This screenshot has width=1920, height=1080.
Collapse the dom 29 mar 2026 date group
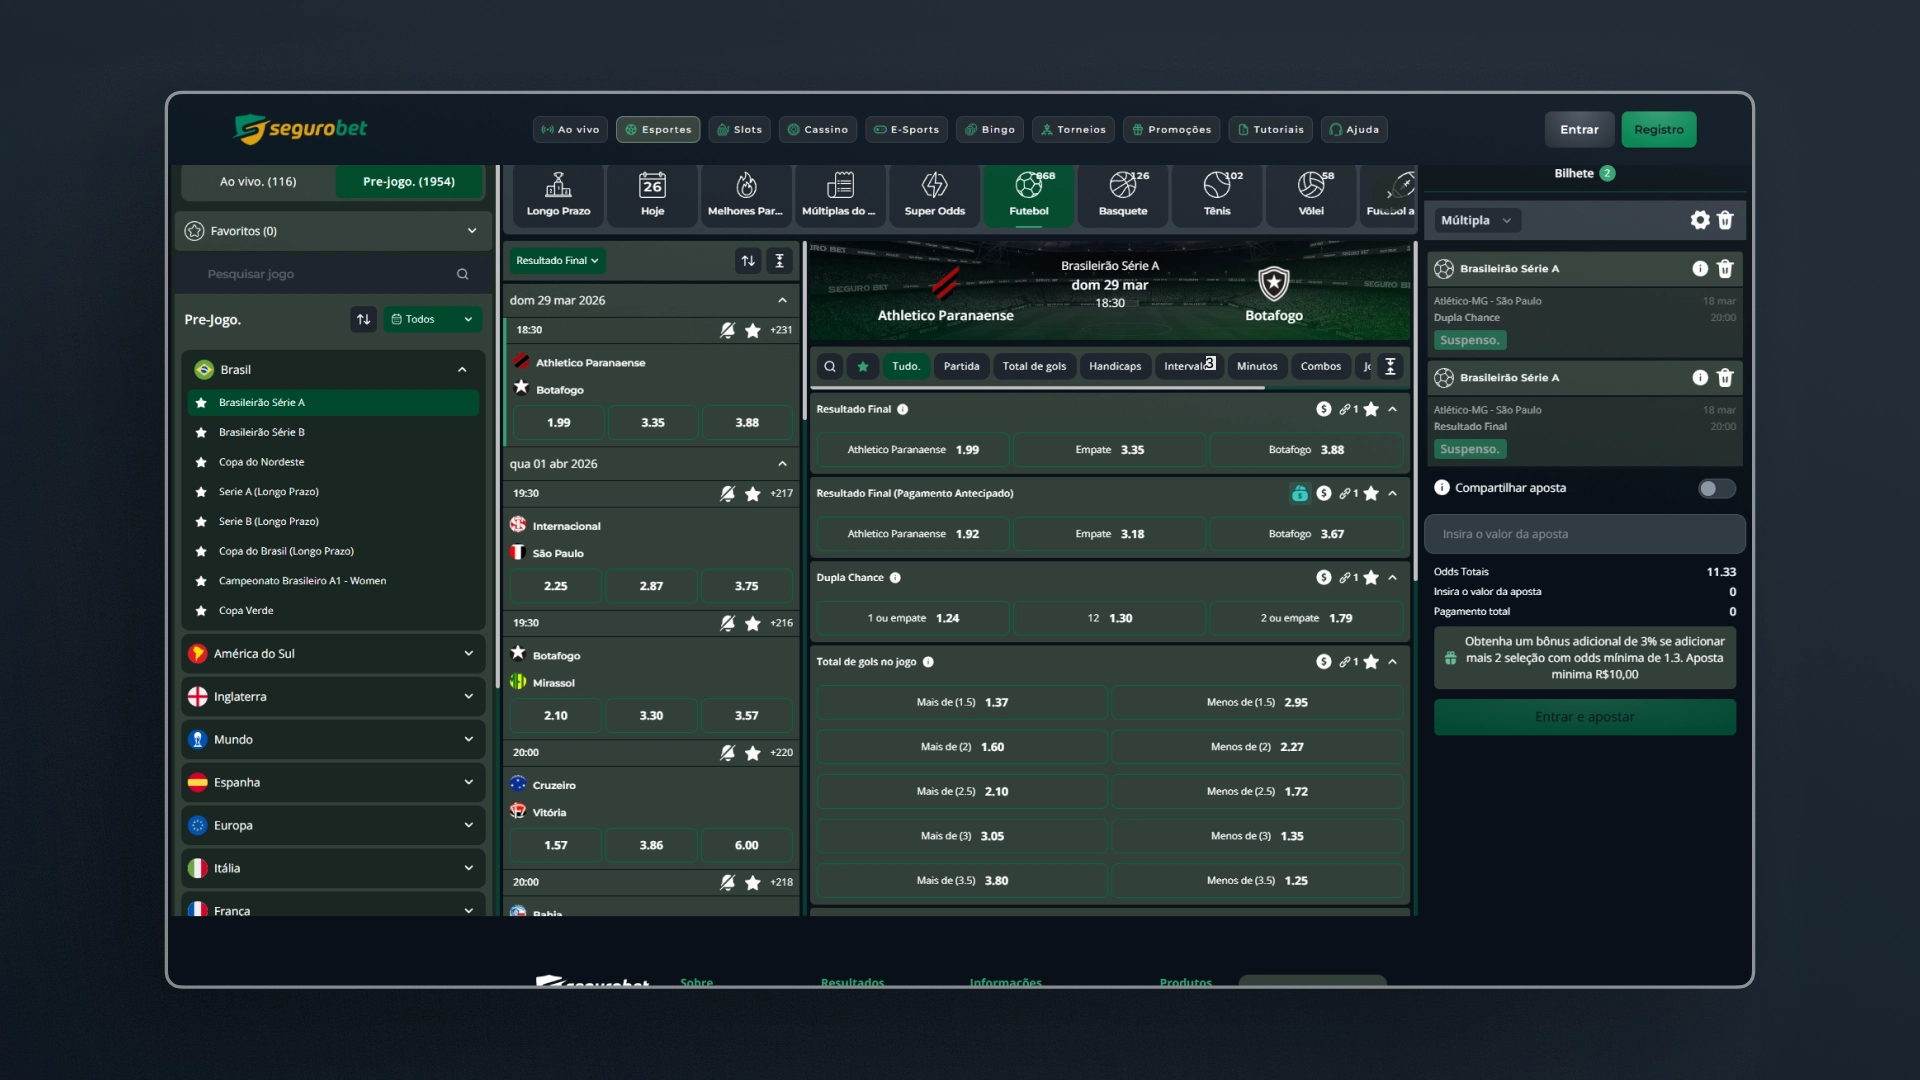coord(782,300)
